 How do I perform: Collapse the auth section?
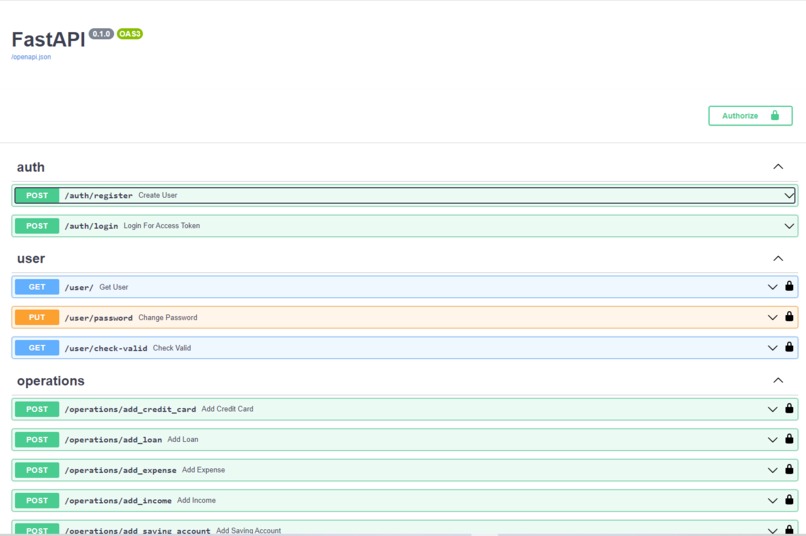click(778, 167)
